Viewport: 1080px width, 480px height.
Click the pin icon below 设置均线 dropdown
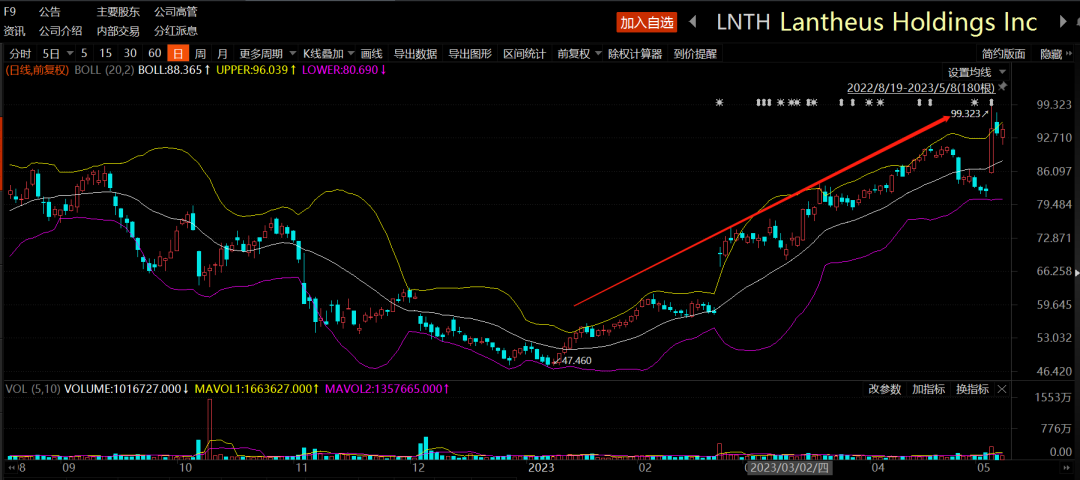(1003, 88)
